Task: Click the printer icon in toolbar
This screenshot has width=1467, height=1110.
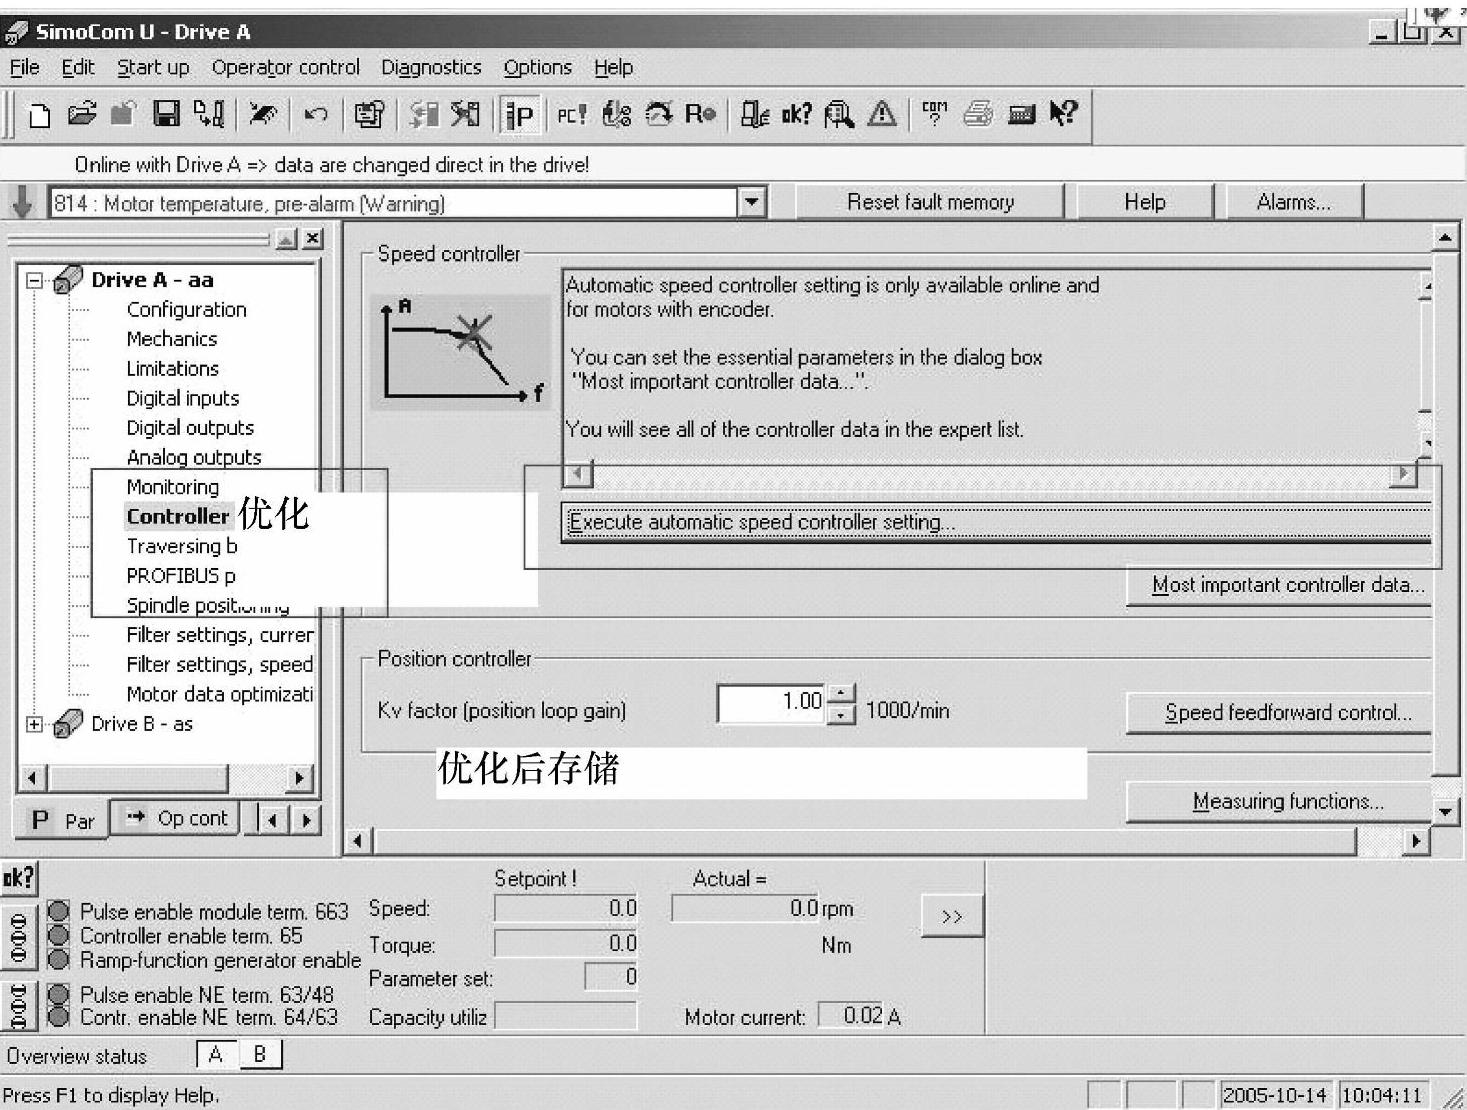Action: 978,115
